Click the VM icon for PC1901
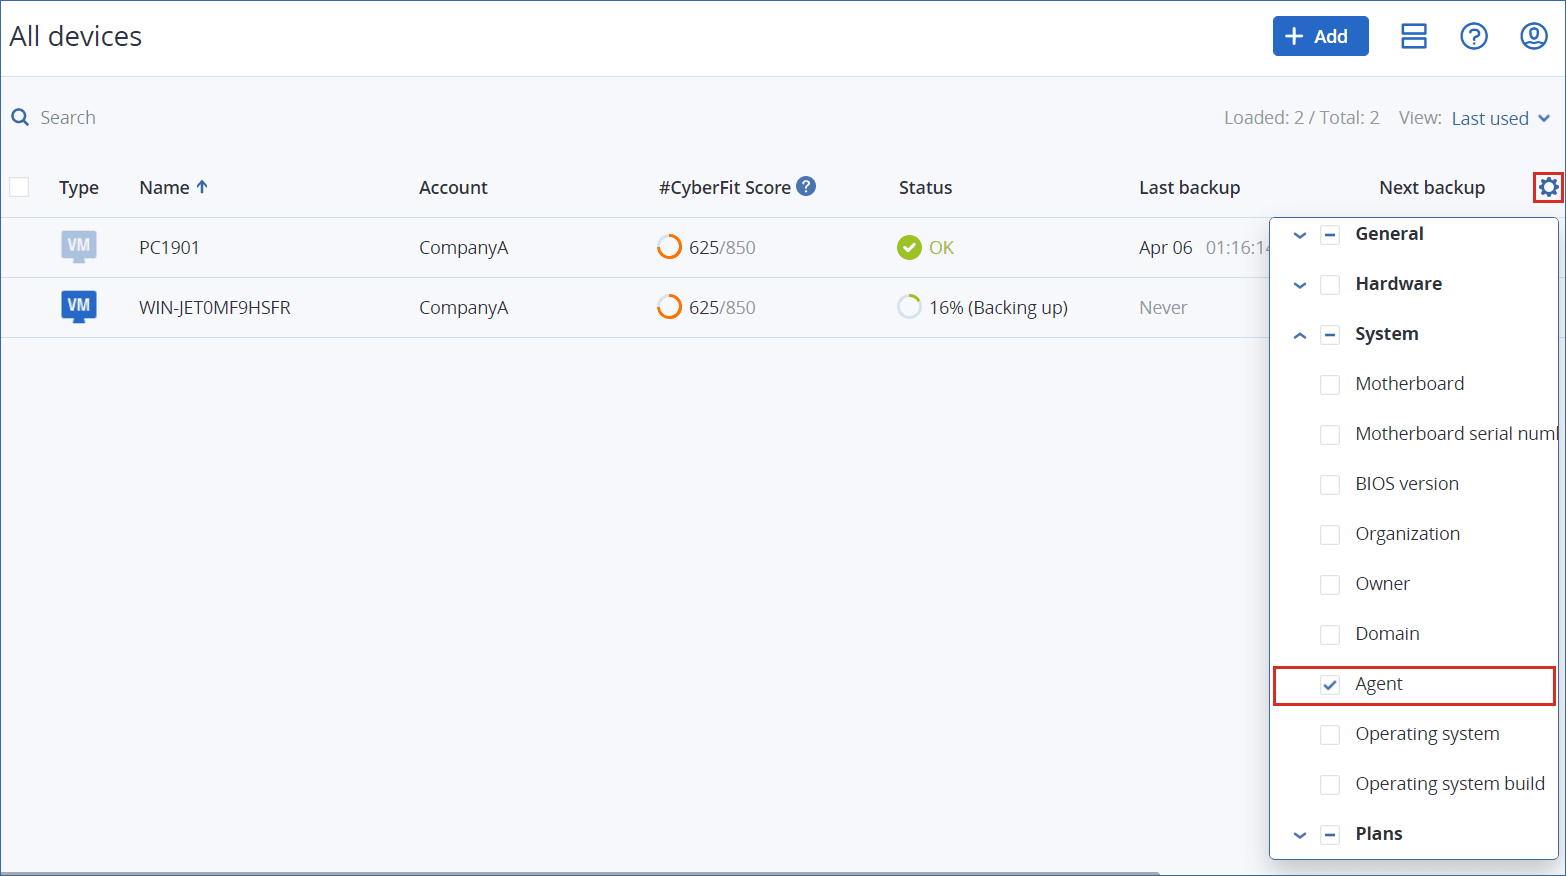 tap(79, 246)
